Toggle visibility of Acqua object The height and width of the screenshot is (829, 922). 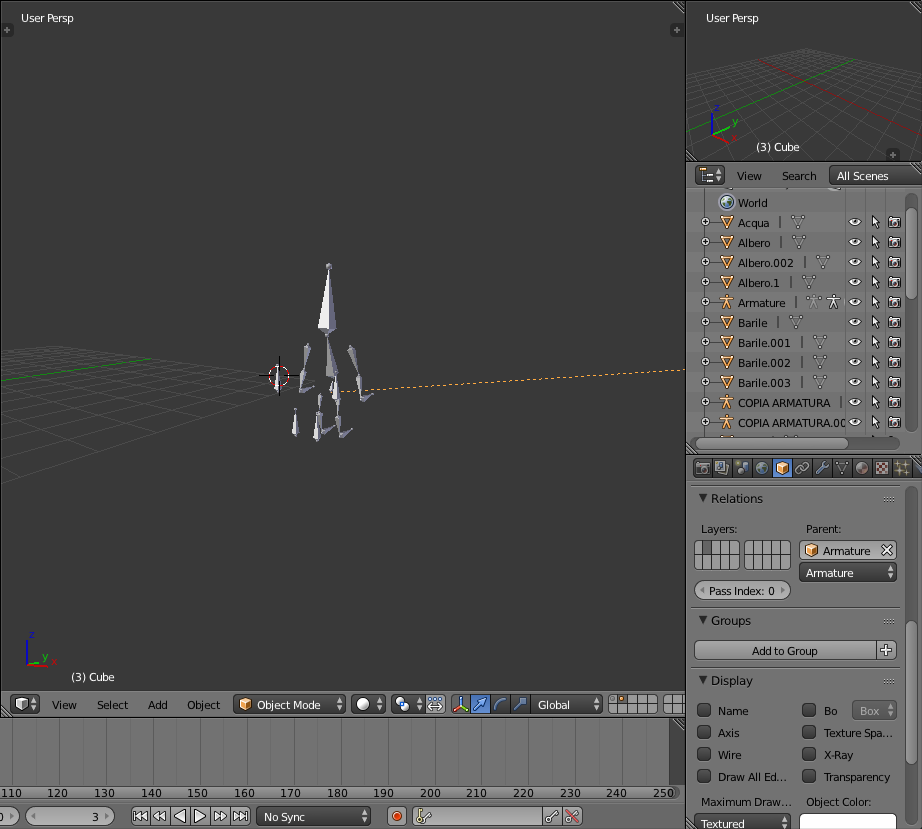(x=855, y=222)
